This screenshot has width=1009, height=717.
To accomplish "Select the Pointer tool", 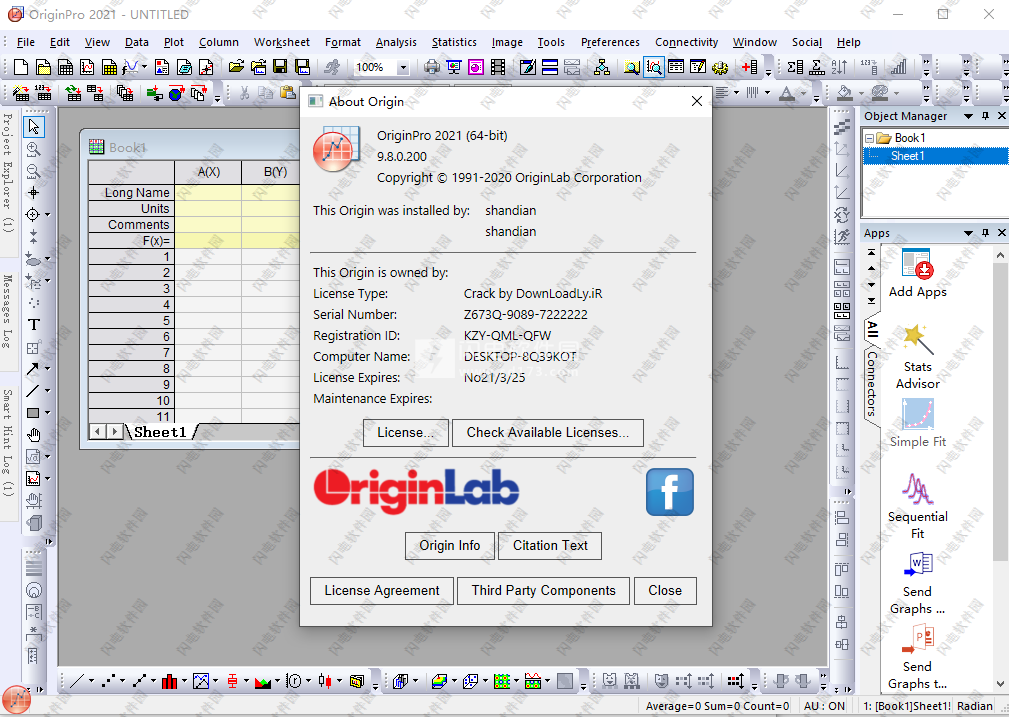I will 33,127.
